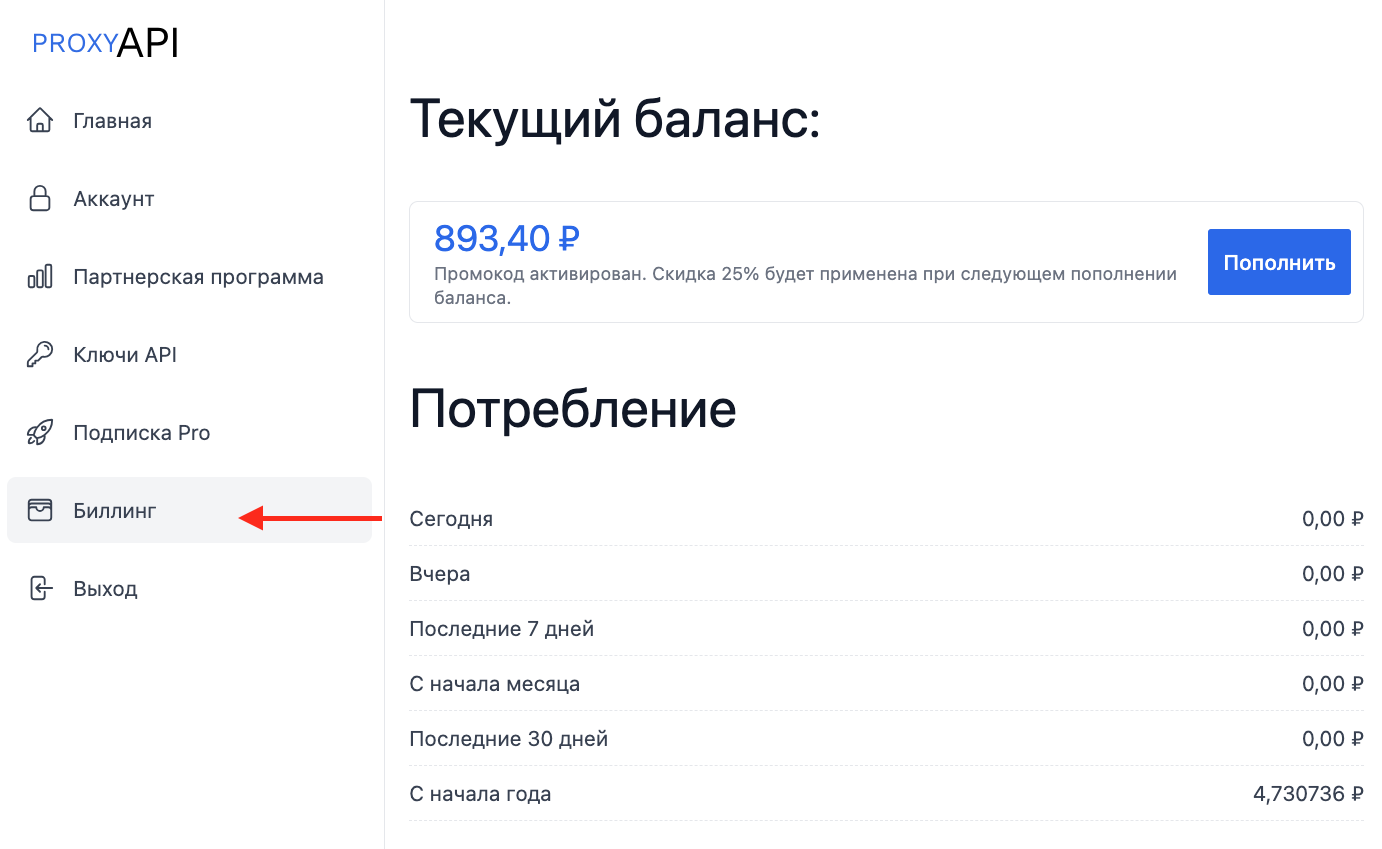Select the Биллинг sidebar item
Image resolution: width=1382 pixels, height=849 pixels.
115,511
